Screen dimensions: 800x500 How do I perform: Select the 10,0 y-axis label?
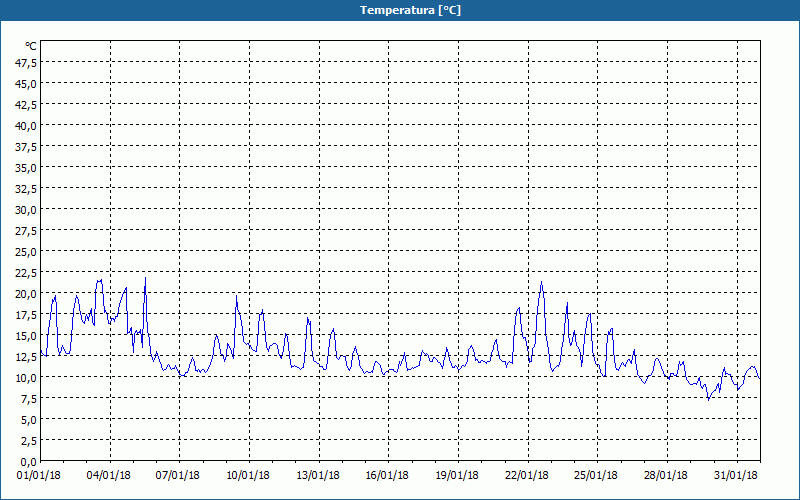point(26,378)
